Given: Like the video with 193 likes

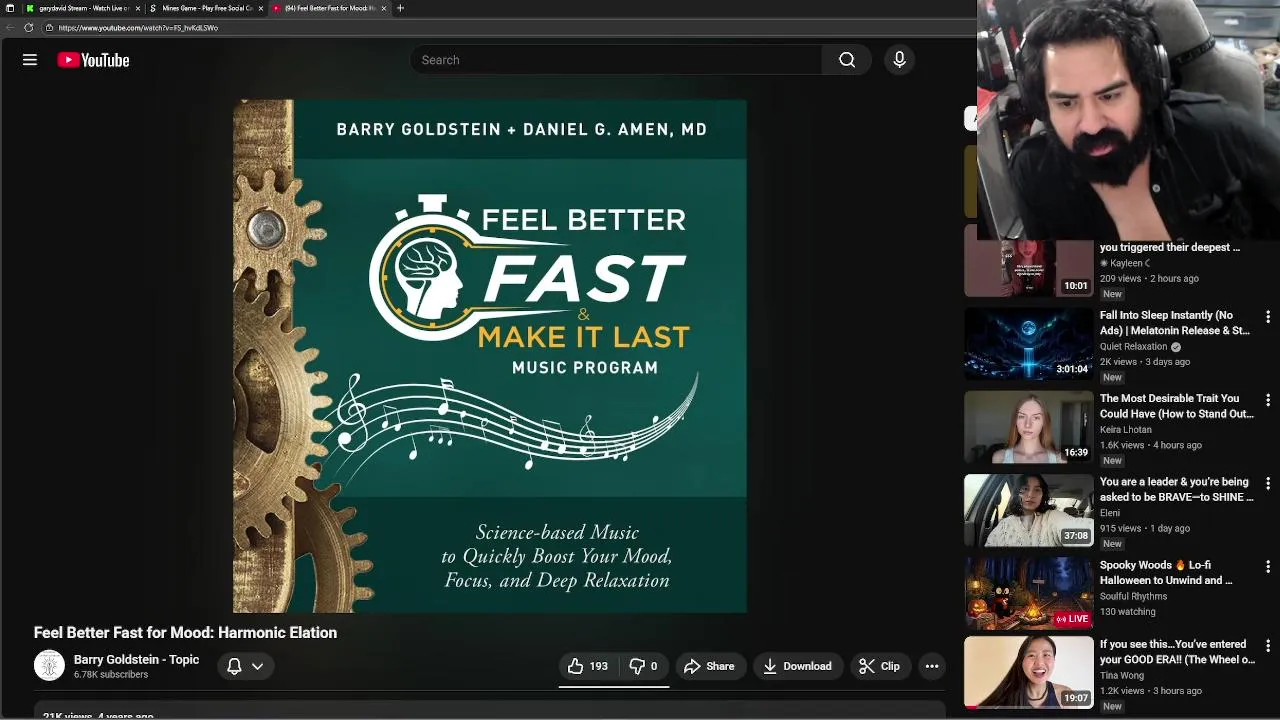Looking at the screenshot, I should click(587, 666).
